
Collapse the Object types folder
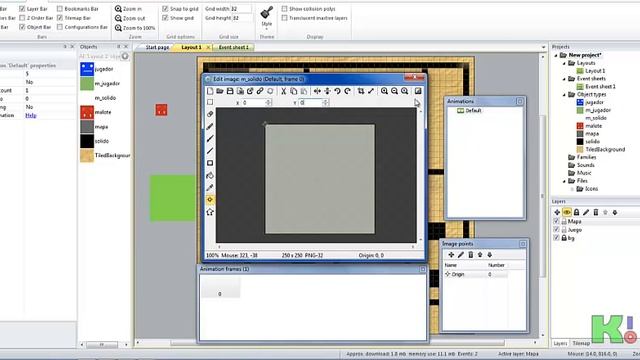point(564,95)
